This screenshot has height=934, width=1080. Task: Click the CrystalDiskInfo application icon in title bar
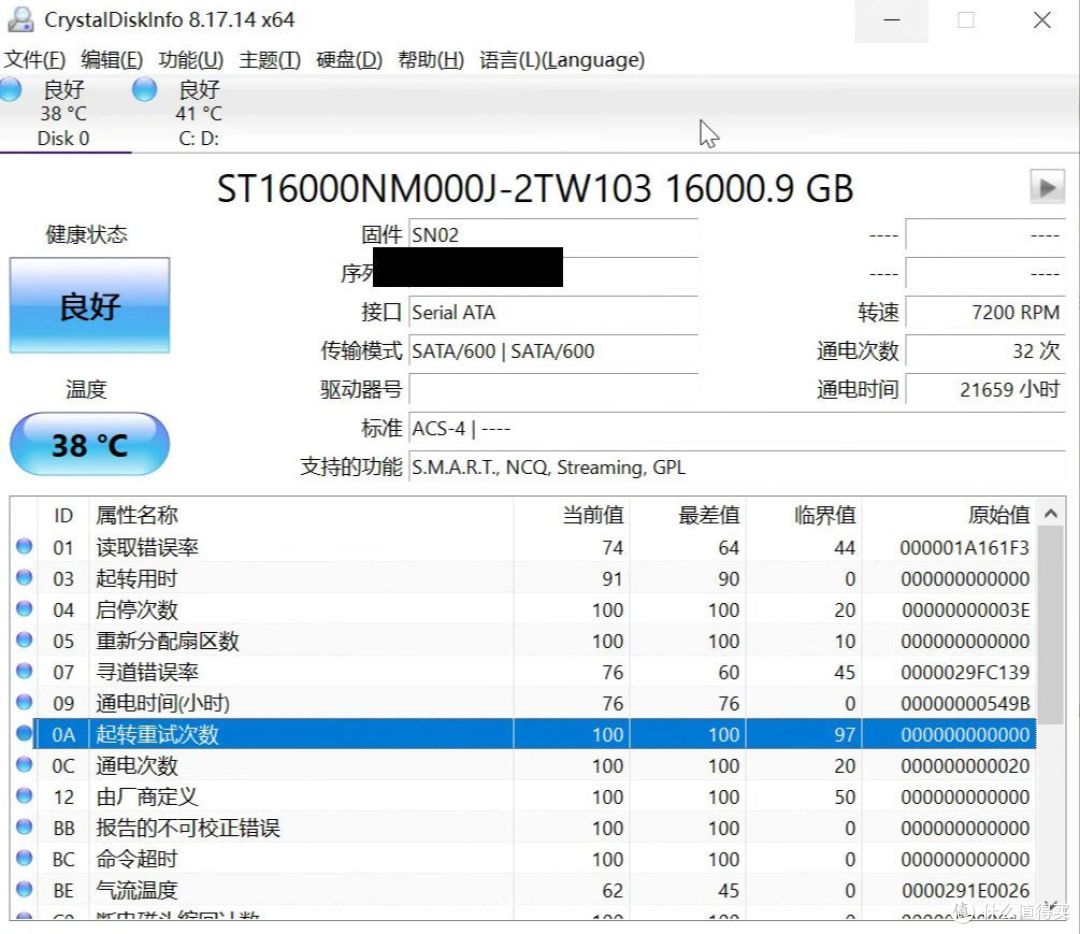[x=22, y=19]
